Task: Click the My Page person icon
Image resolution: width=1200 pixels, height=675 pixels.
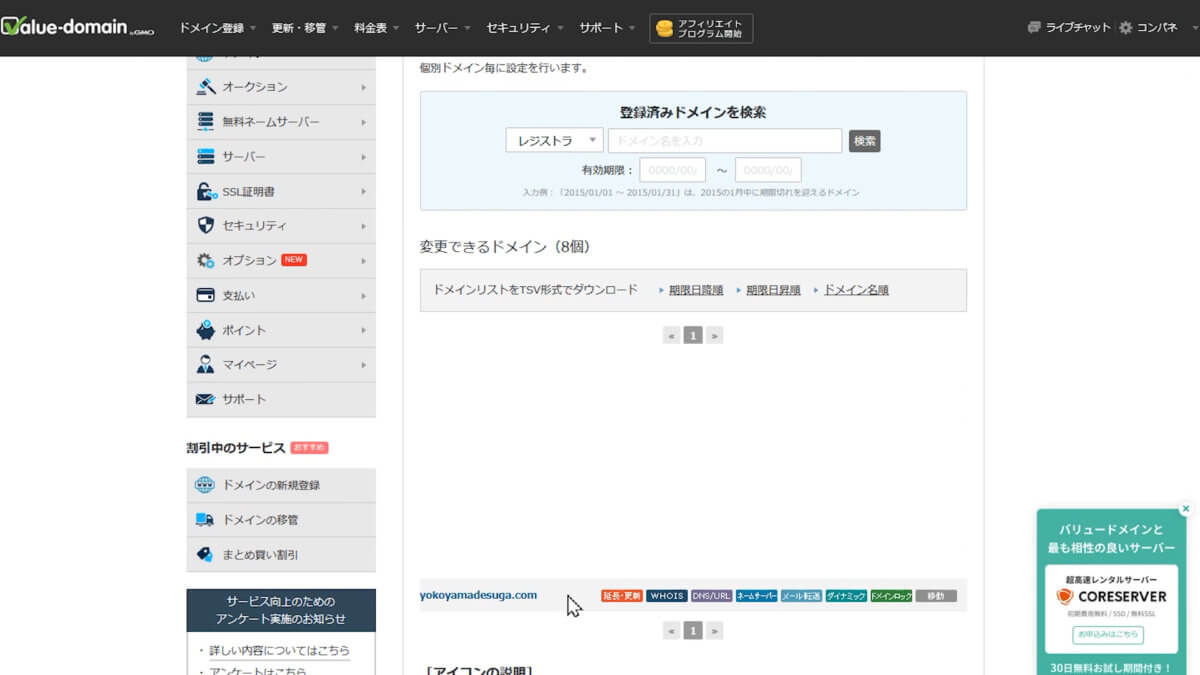Action: point(206,364)
